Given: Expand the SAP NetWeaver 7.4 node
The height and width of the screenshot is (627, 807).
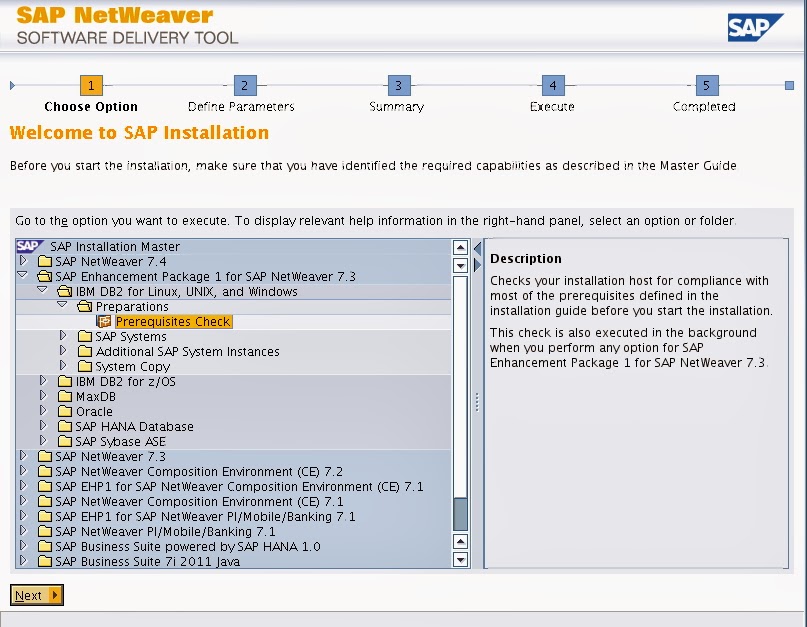Looking at the screenshot, I should [23, 261].
